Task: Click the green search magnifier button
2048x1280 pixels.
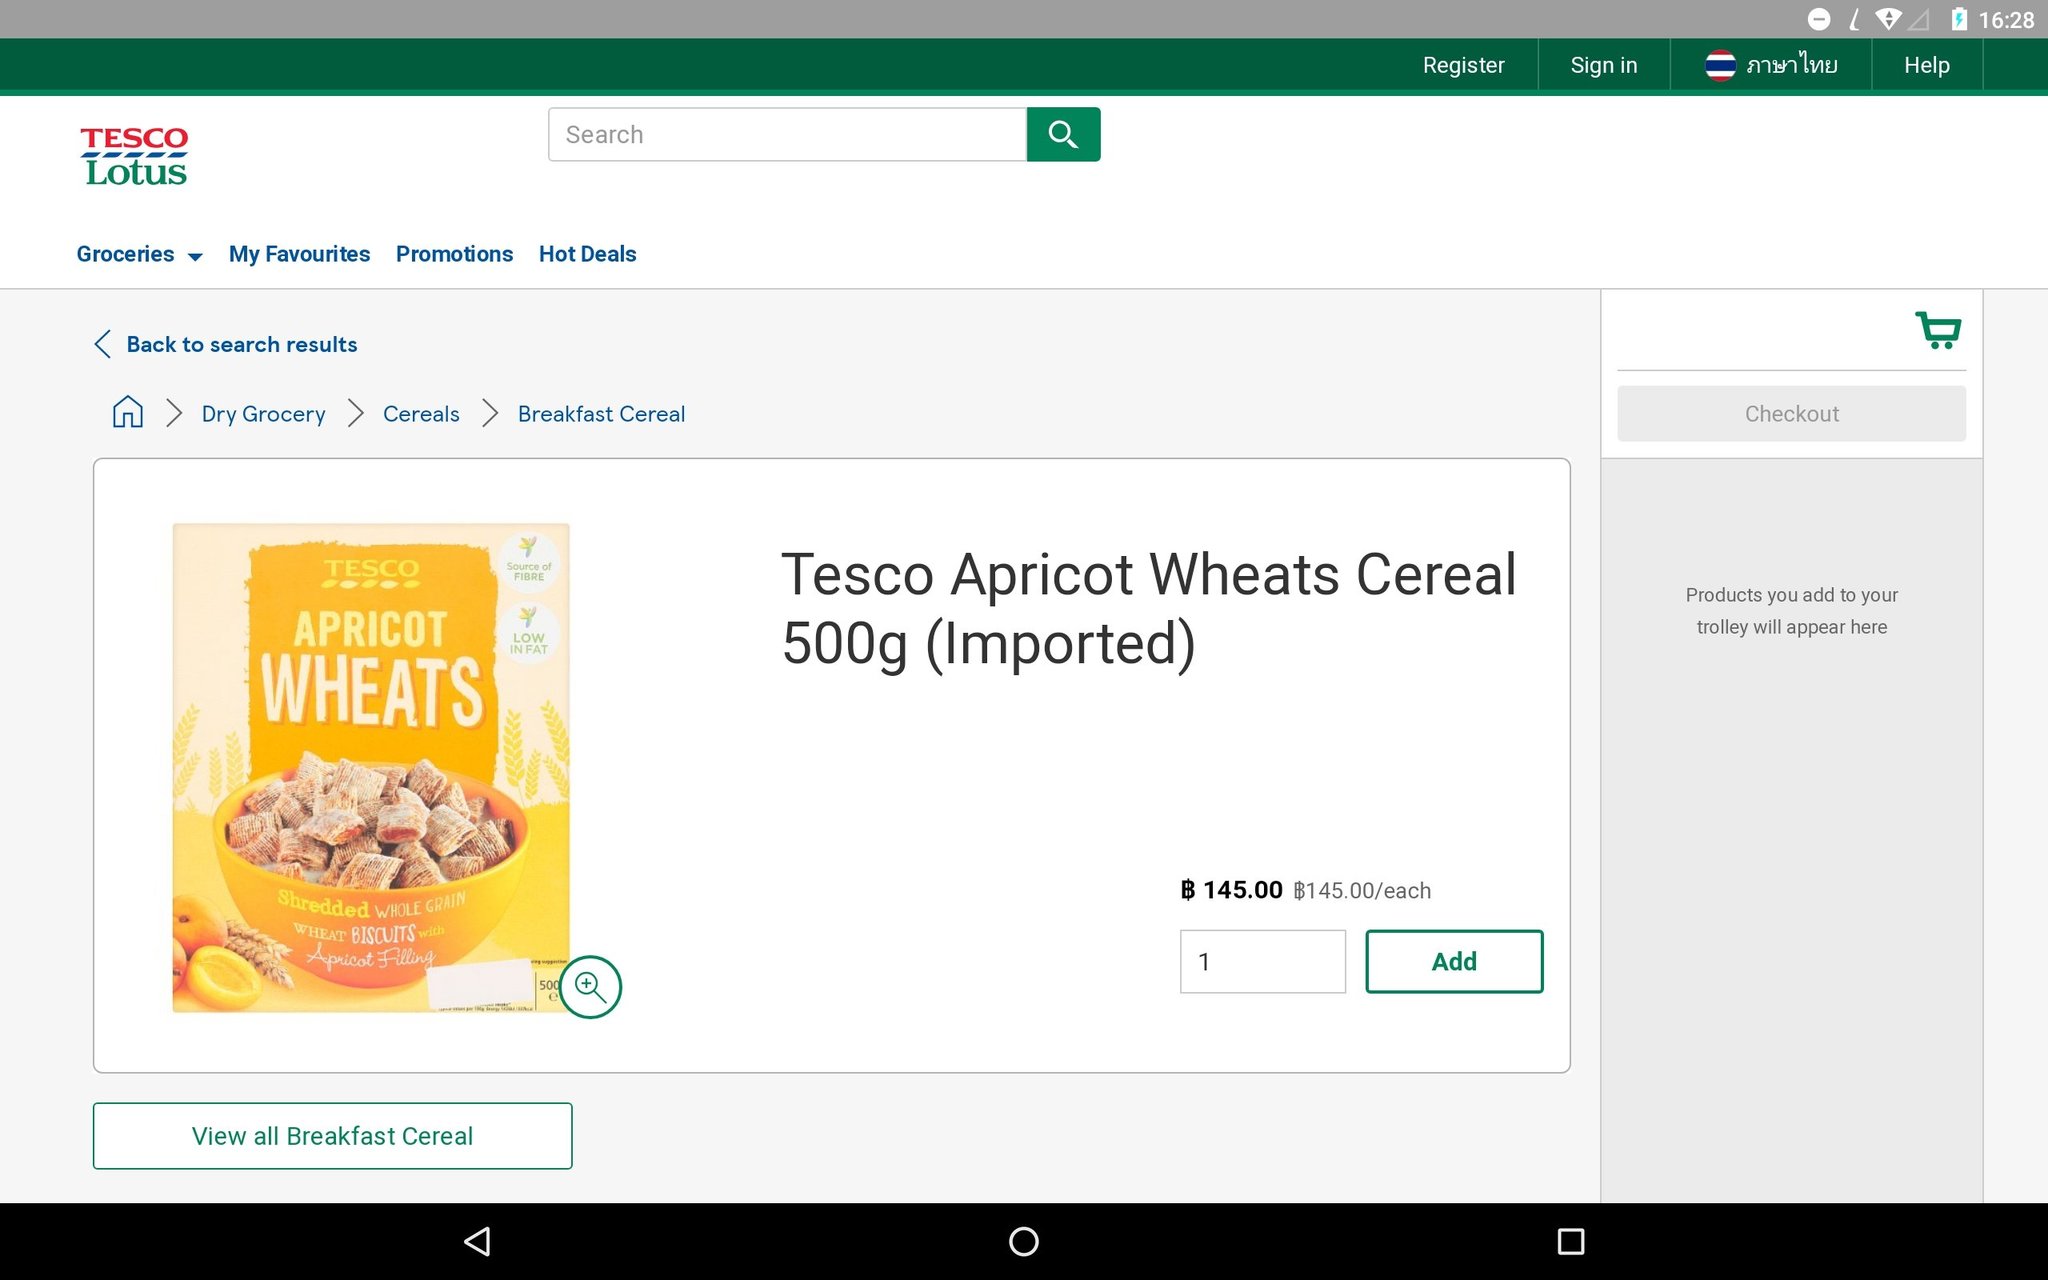Action: (x=1063, y=134)
